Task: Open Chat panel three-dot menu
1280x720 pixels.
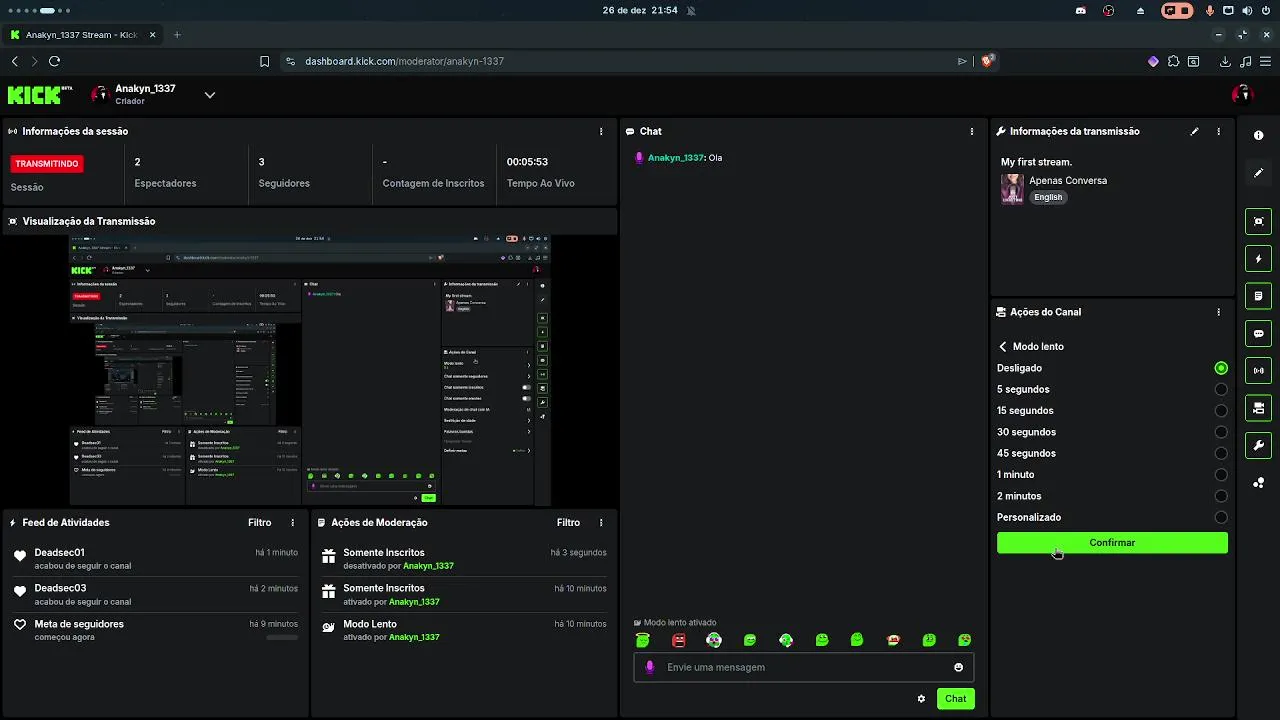Action: tap(972, 131)
